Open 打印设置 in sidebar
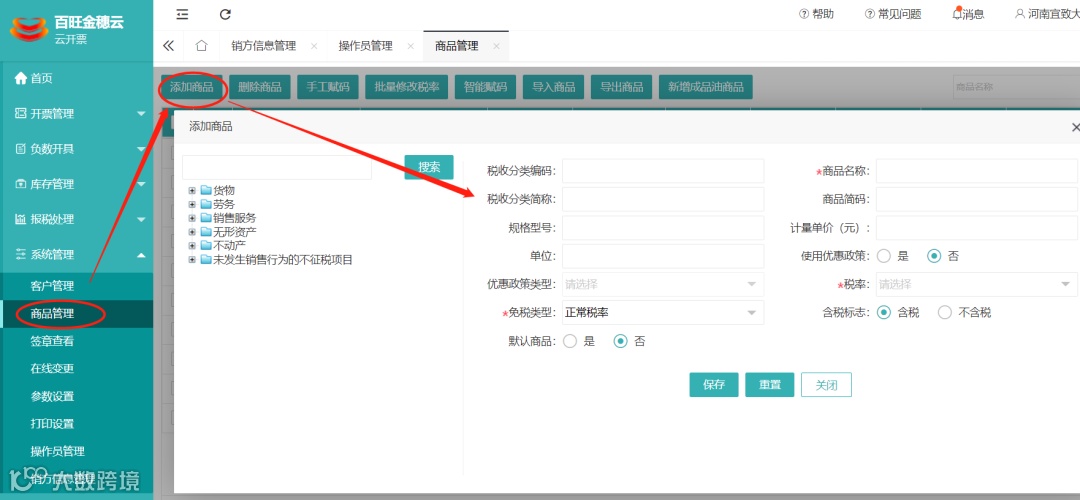The image size is (1080, 500). point(76,424)
